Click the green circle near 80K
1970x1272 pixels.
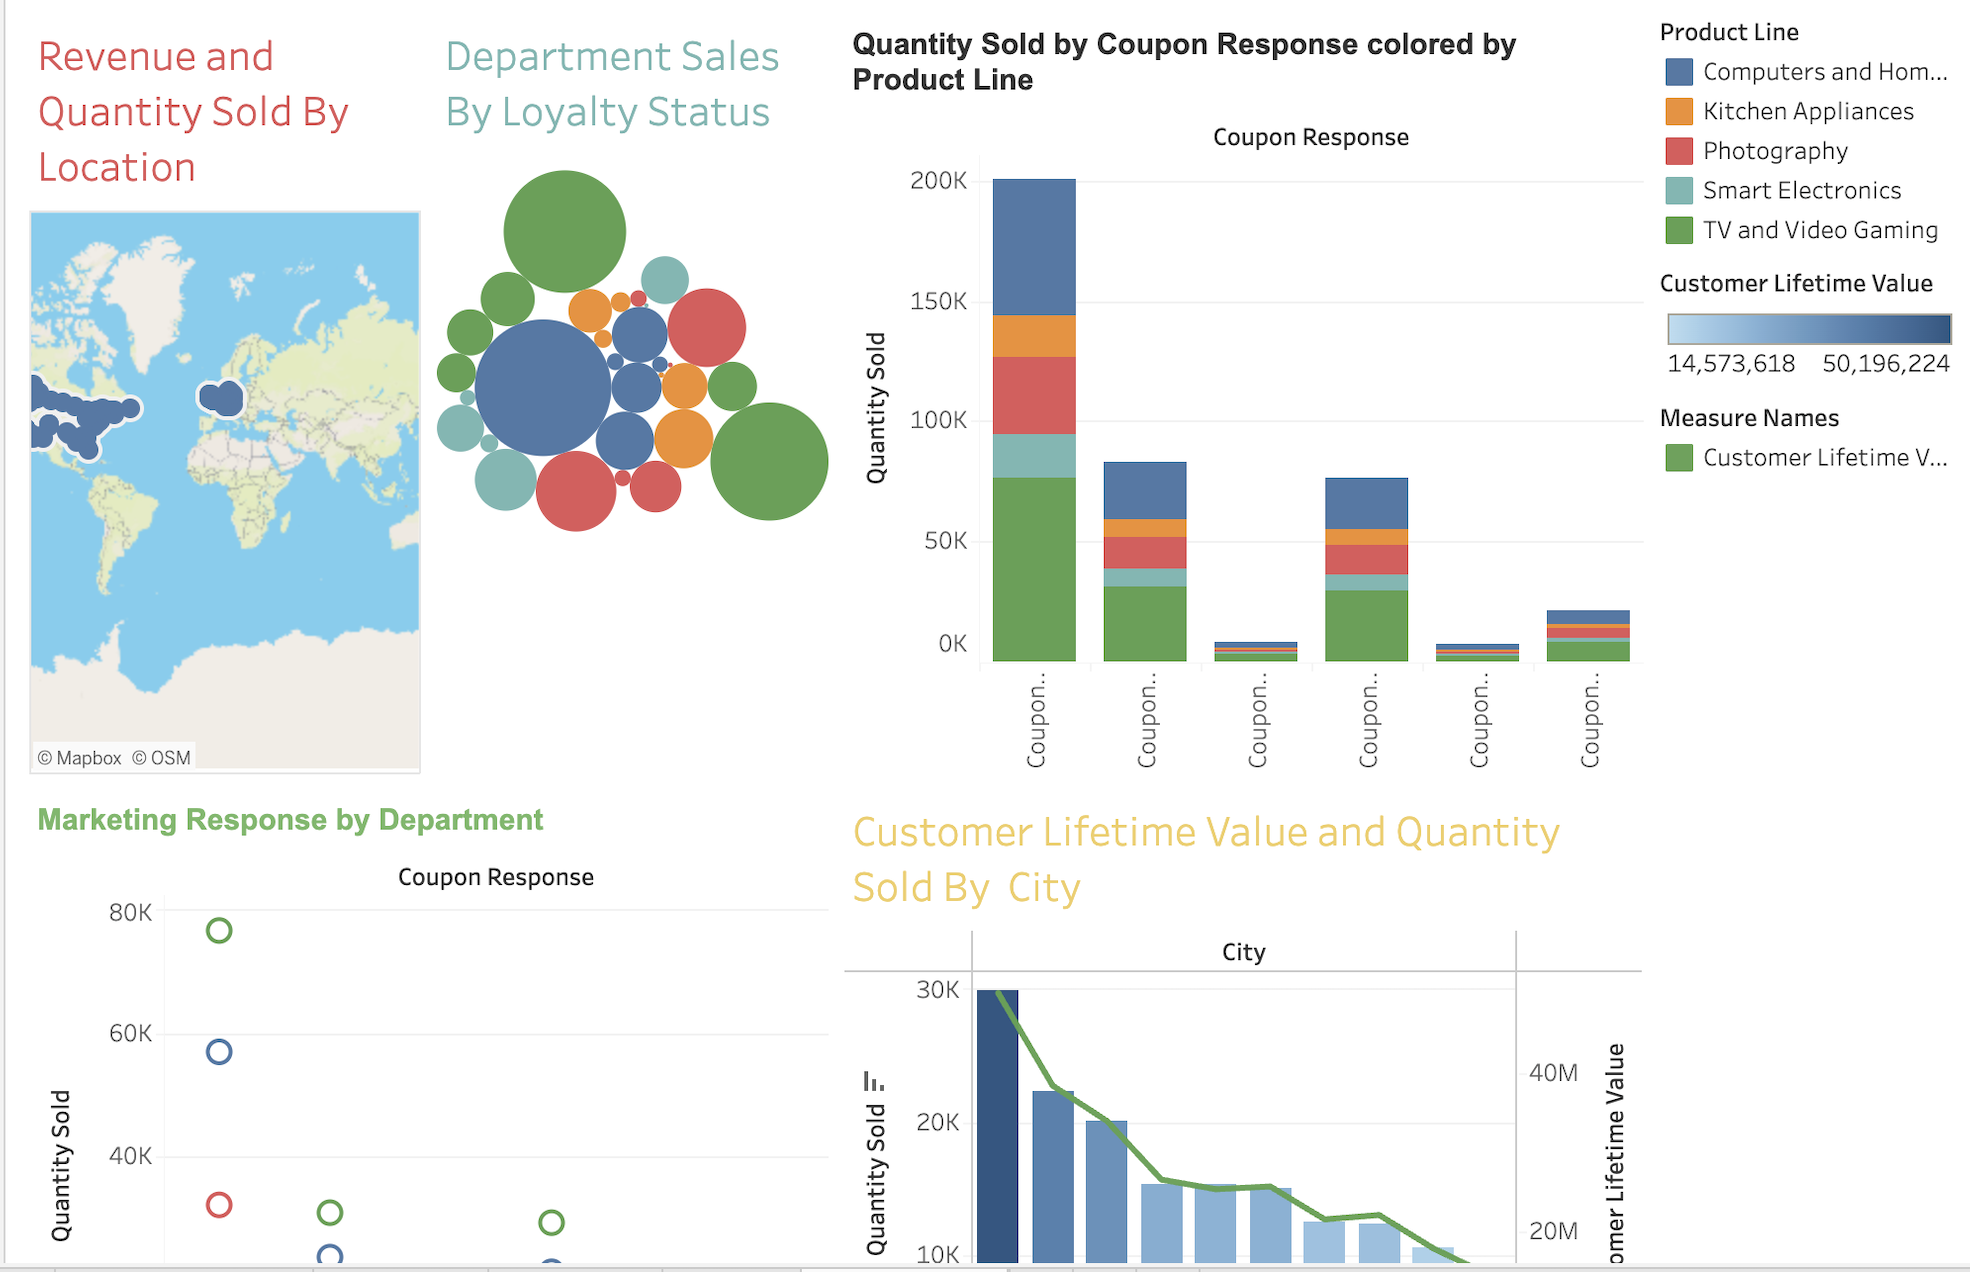pyautogui.click(x=219, y=931)
